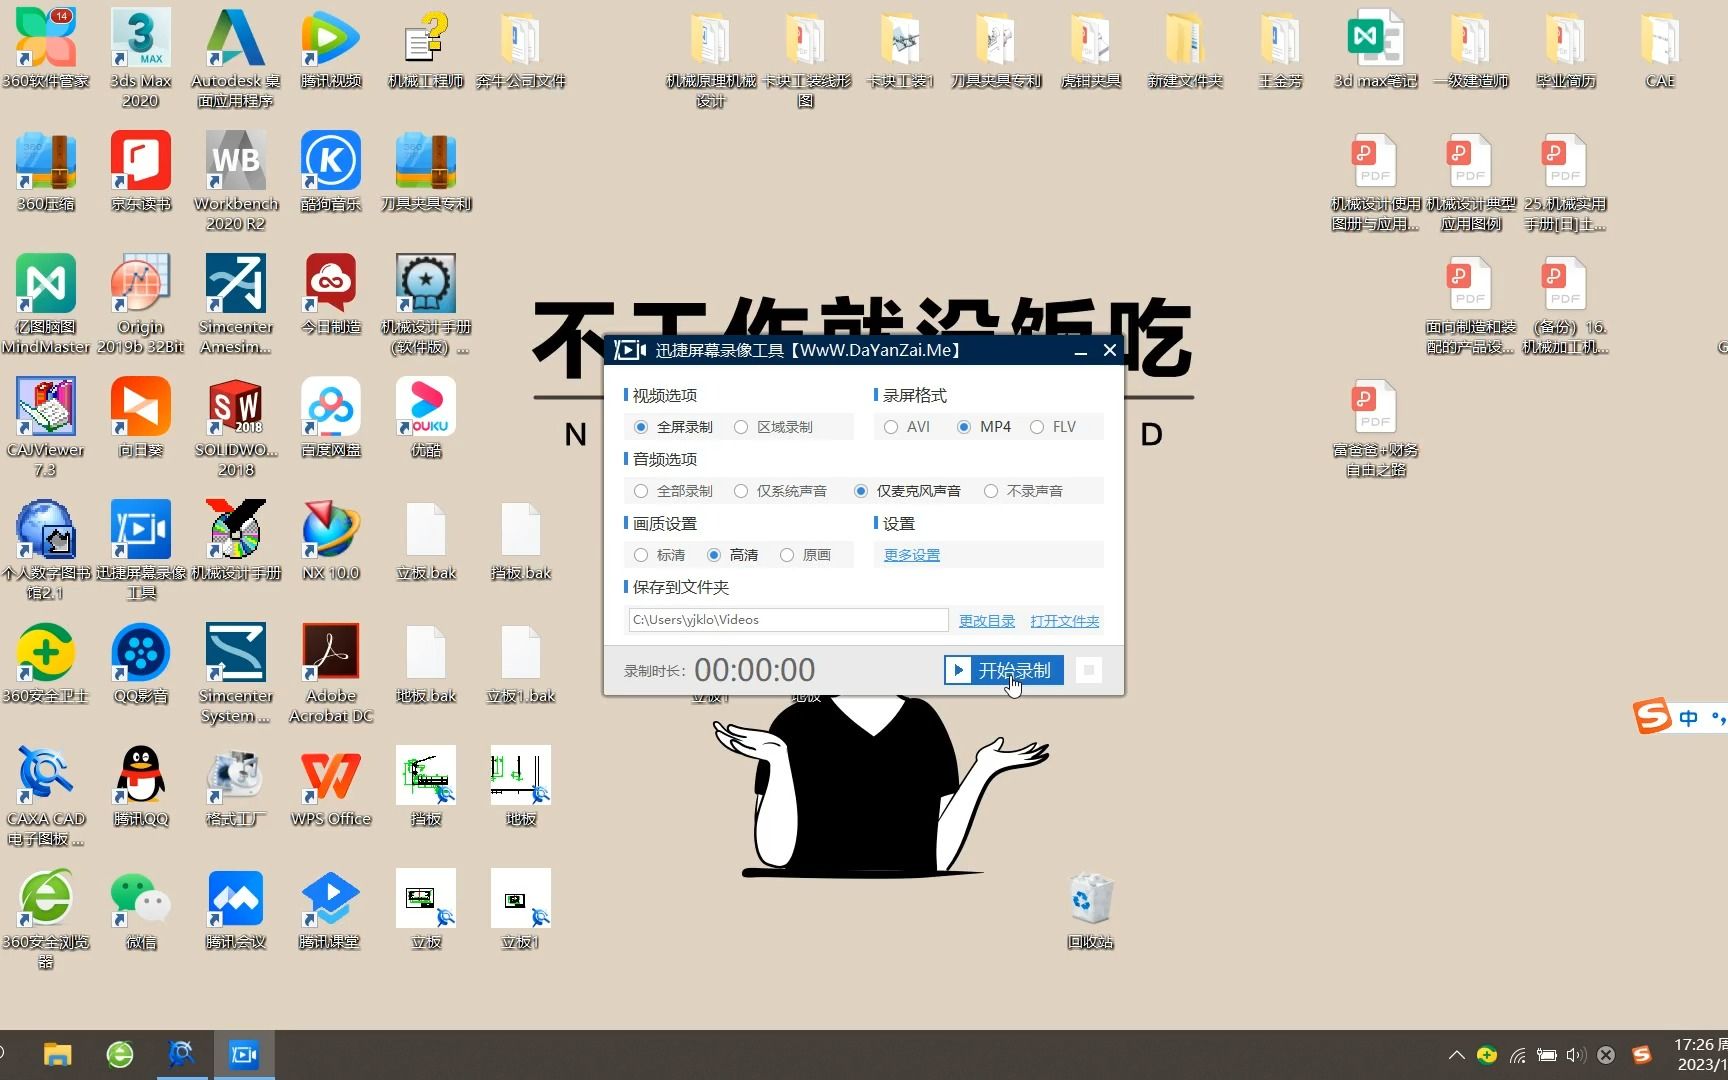The image size is (1728, 1080).
Task: Minimize the 迅捷屏幕录像工具 window
Action: click(1080, 350)
